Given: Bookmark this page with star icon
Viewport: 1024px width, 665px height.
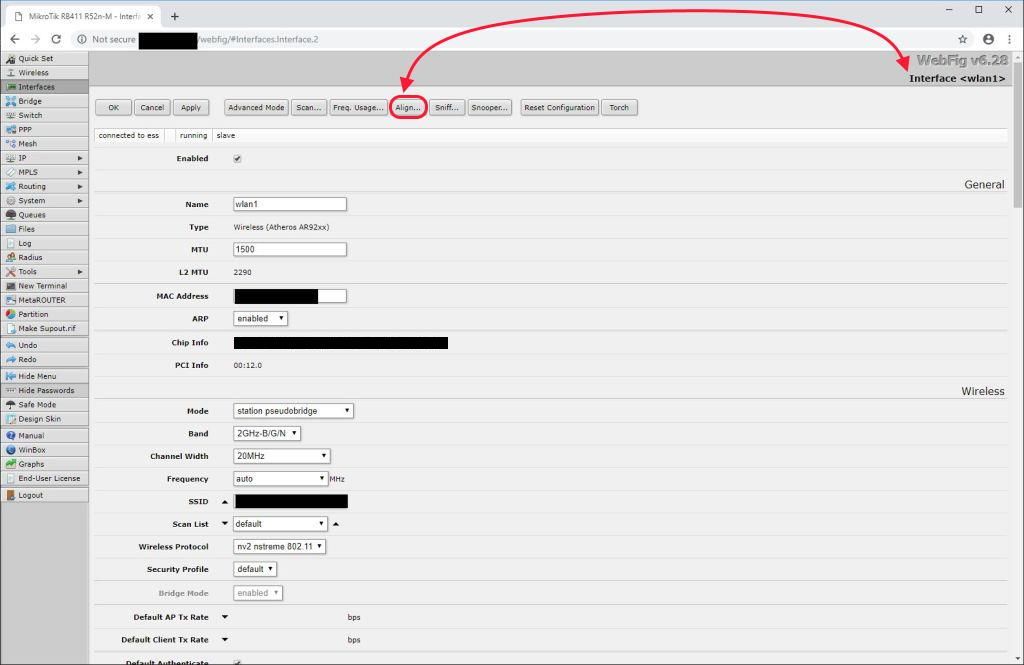Looking at the screenshot, I should click(x=963, y=39).
